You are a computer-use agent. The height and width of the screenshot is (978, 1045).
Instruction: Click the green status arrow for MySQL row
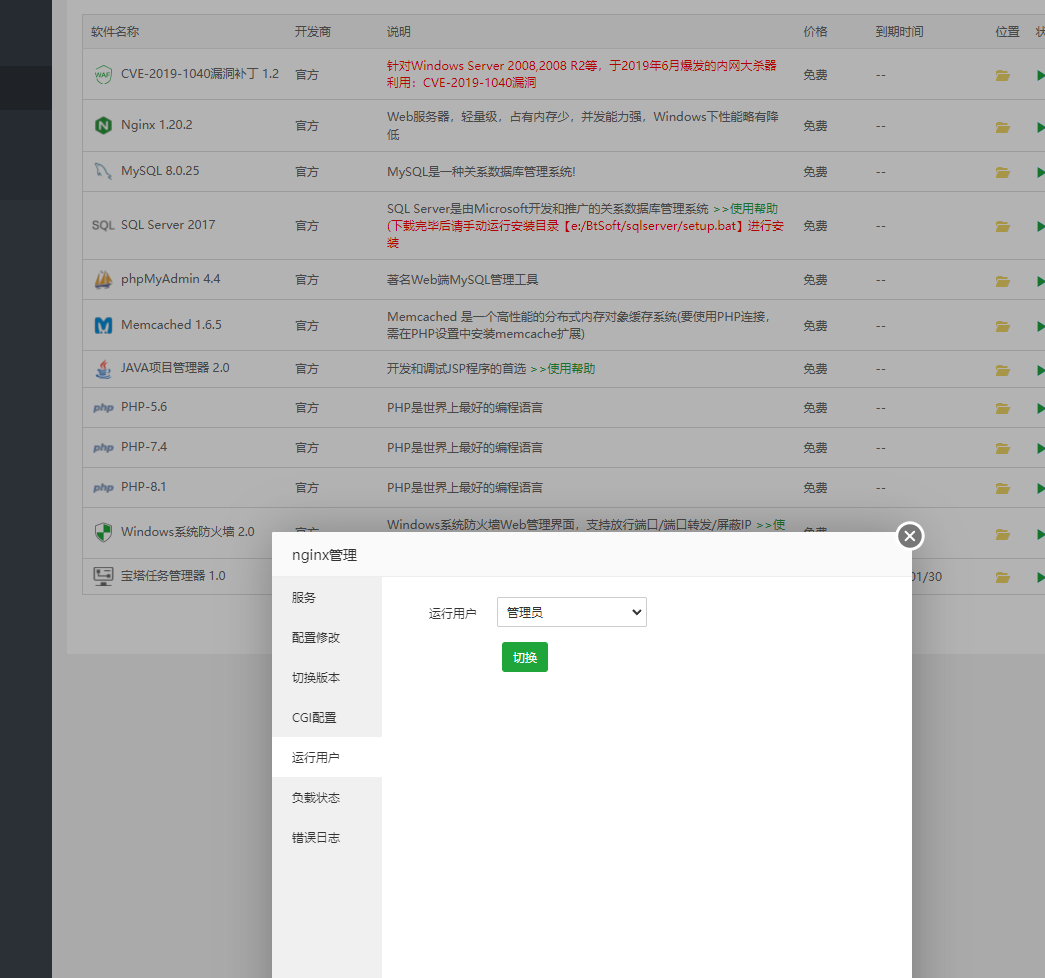(1040, 173)
